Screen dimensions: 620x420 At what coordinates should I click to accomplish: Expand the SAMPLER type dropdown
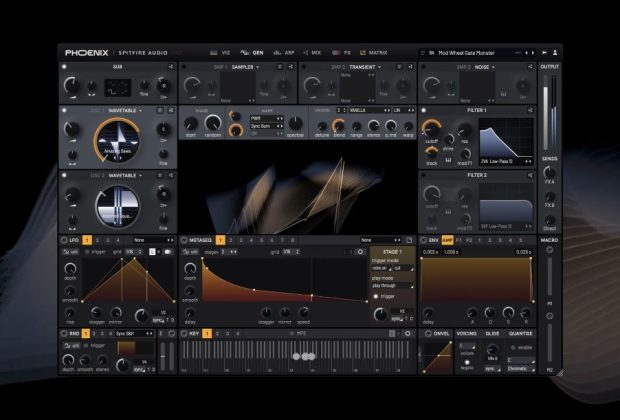pyautogui.click(x=245, y=67)
